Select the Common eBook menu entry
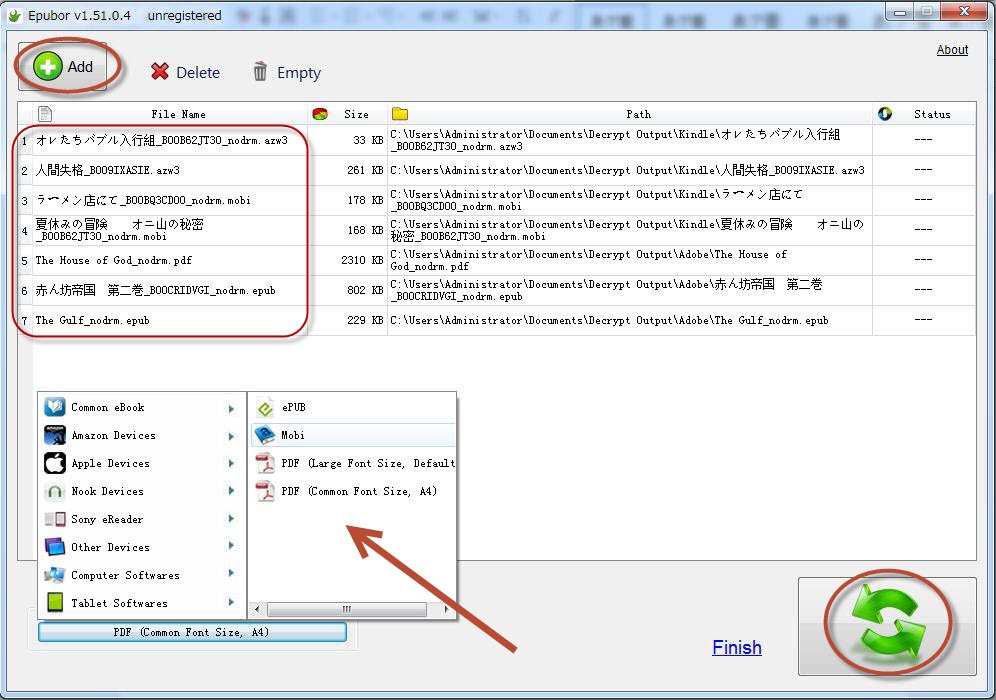Viewport: 996px width, 700px height. [x=142, y=407]
